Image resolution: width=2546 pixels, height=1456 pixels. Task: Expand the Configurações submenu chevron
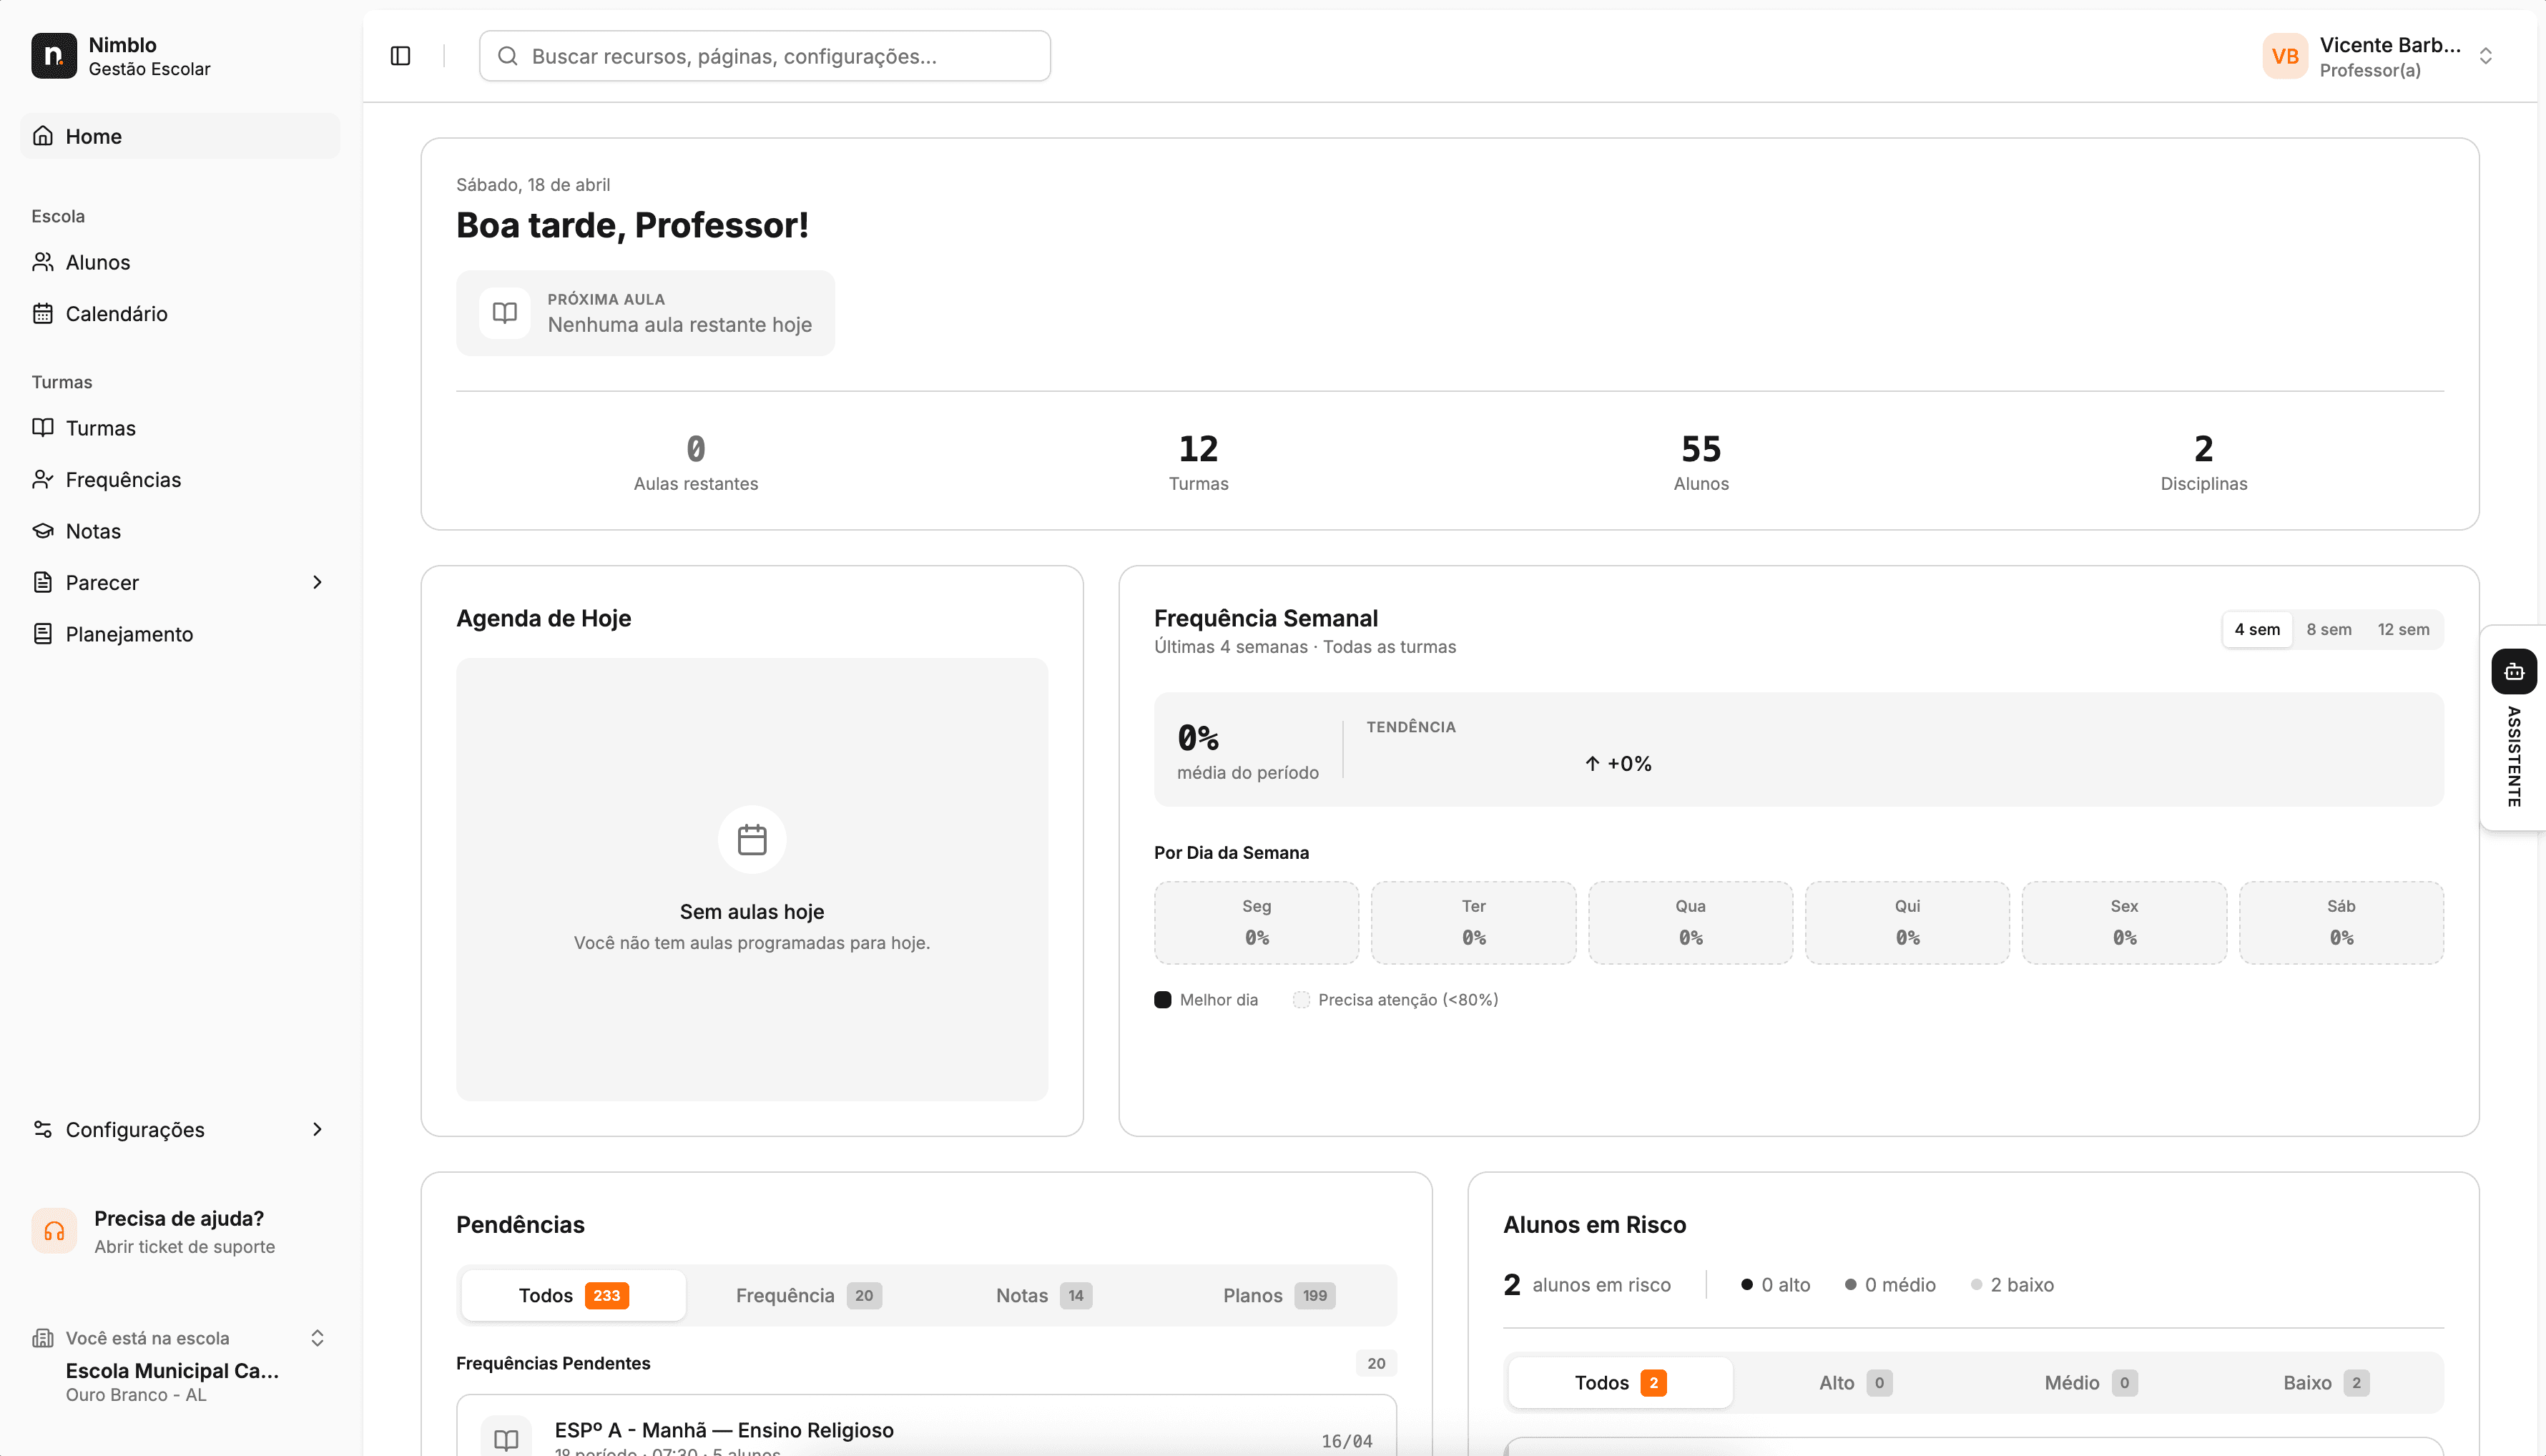click(317, 1130)
